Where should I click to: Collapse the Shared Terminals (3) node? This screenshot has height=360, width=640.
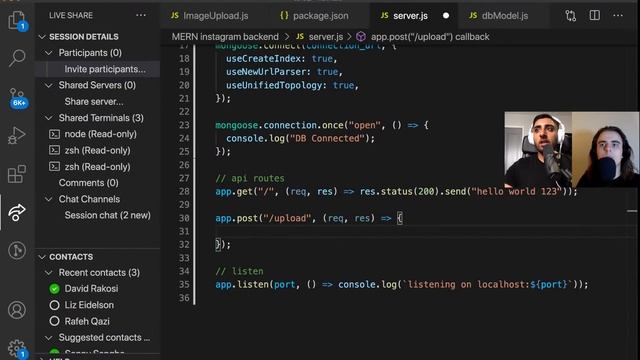coord(49,118)
